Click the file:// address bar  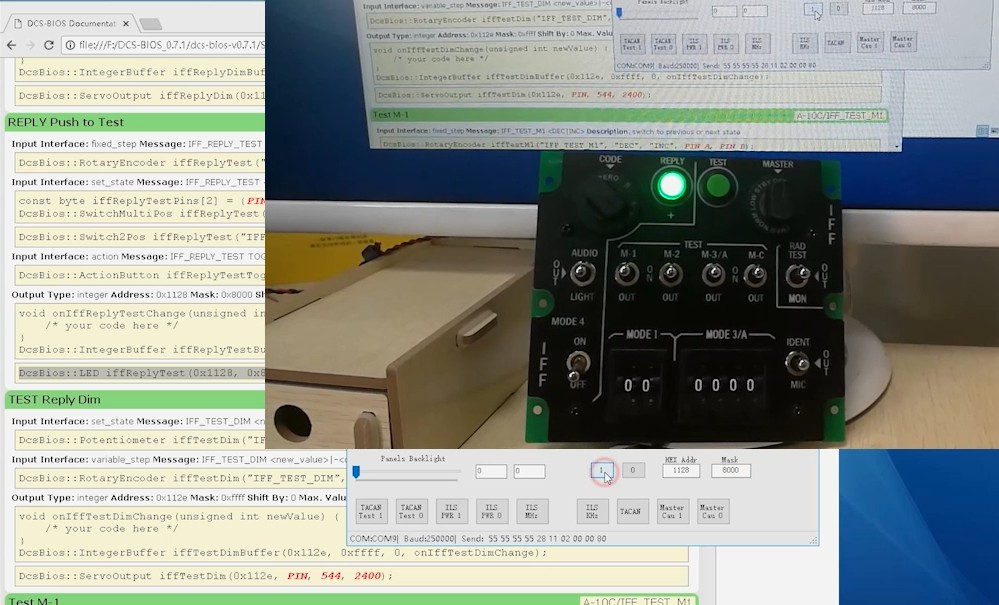(171, 45)
